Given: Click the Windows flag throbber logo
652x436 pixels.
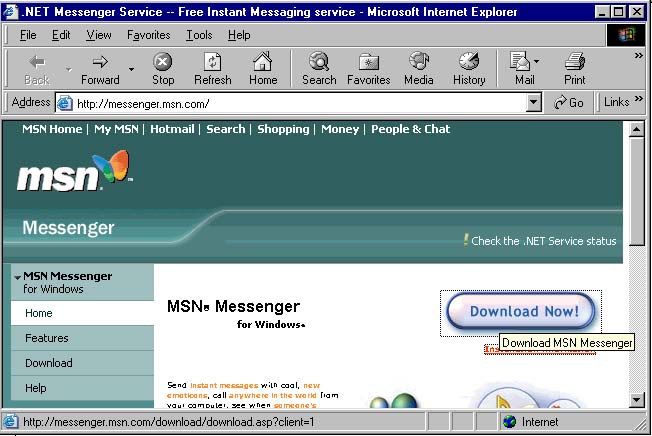Looking at the screenshot, I should [x=626, y=35].
